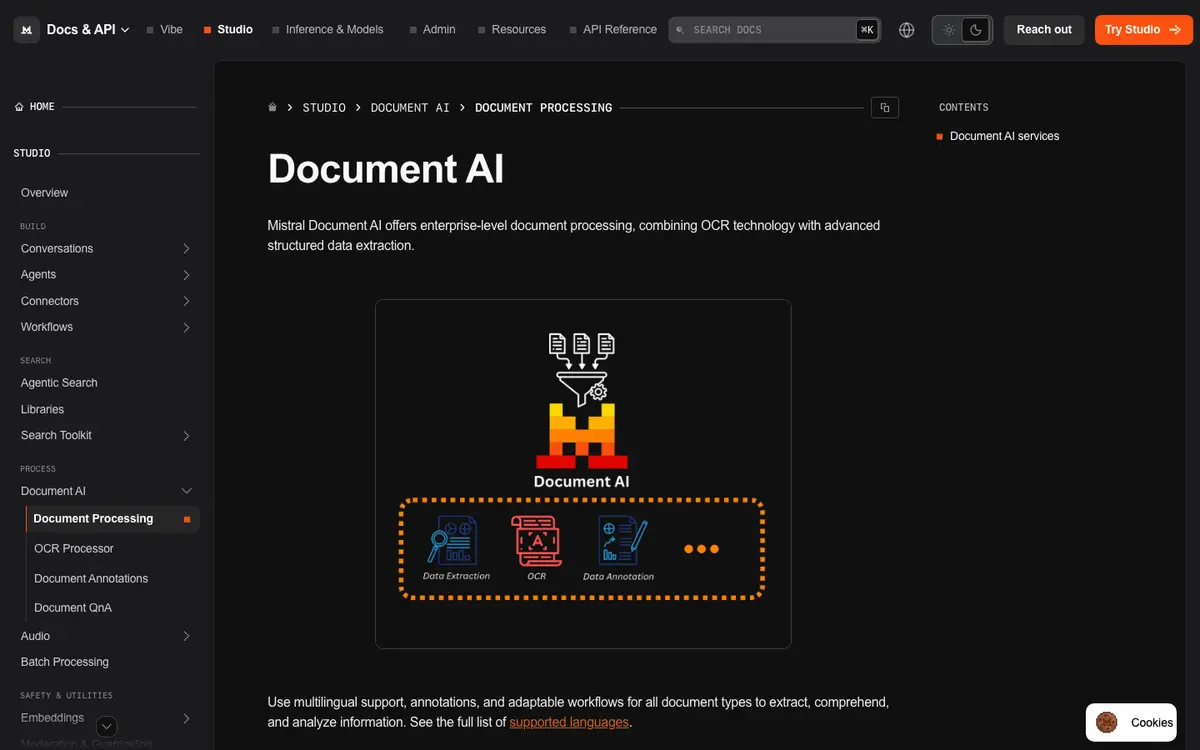Click the Document AI sidebar item

click(53, 491)
